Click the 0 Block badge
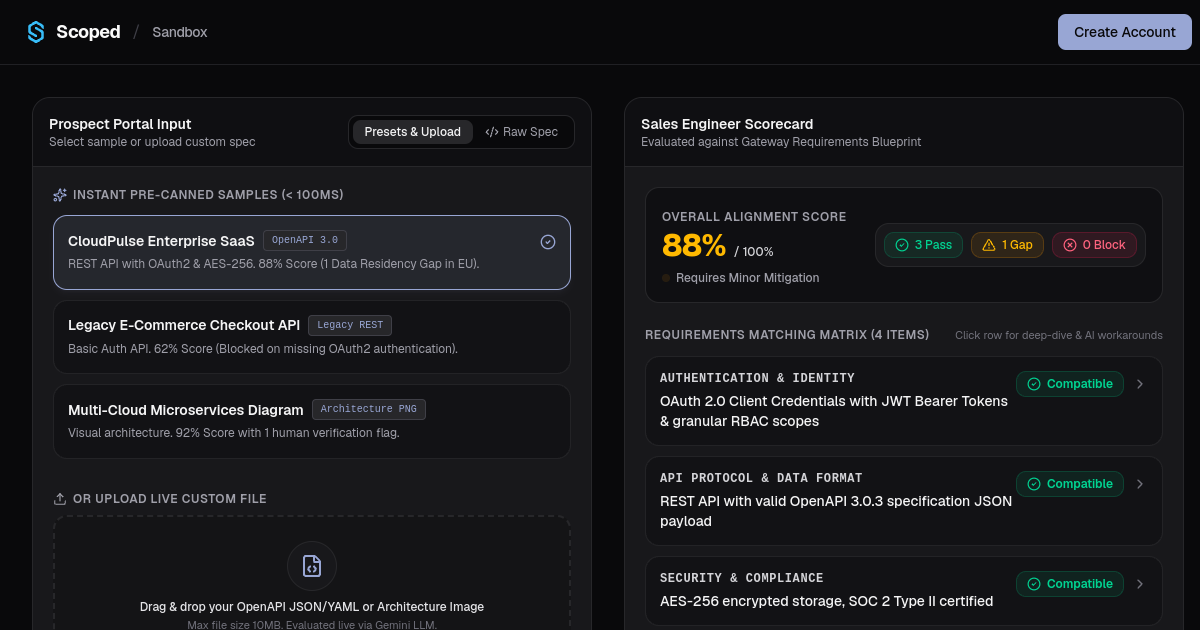 pos(1094,245)
